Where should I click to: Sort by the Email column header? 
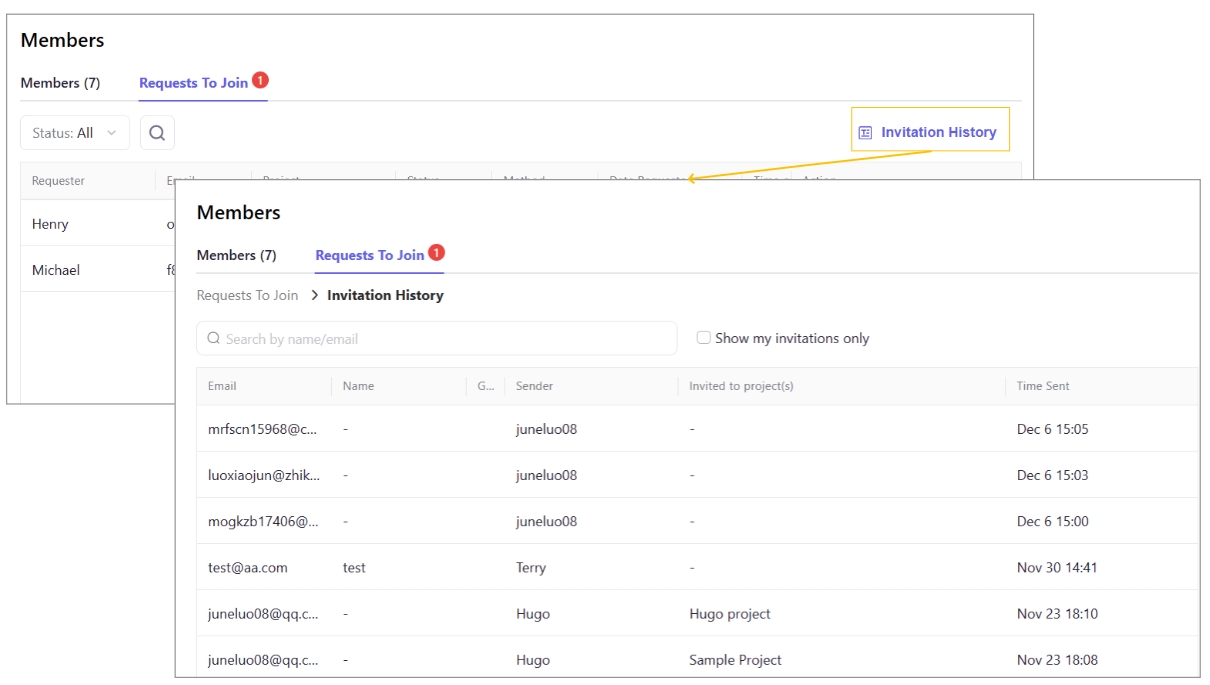click(222, 386)
